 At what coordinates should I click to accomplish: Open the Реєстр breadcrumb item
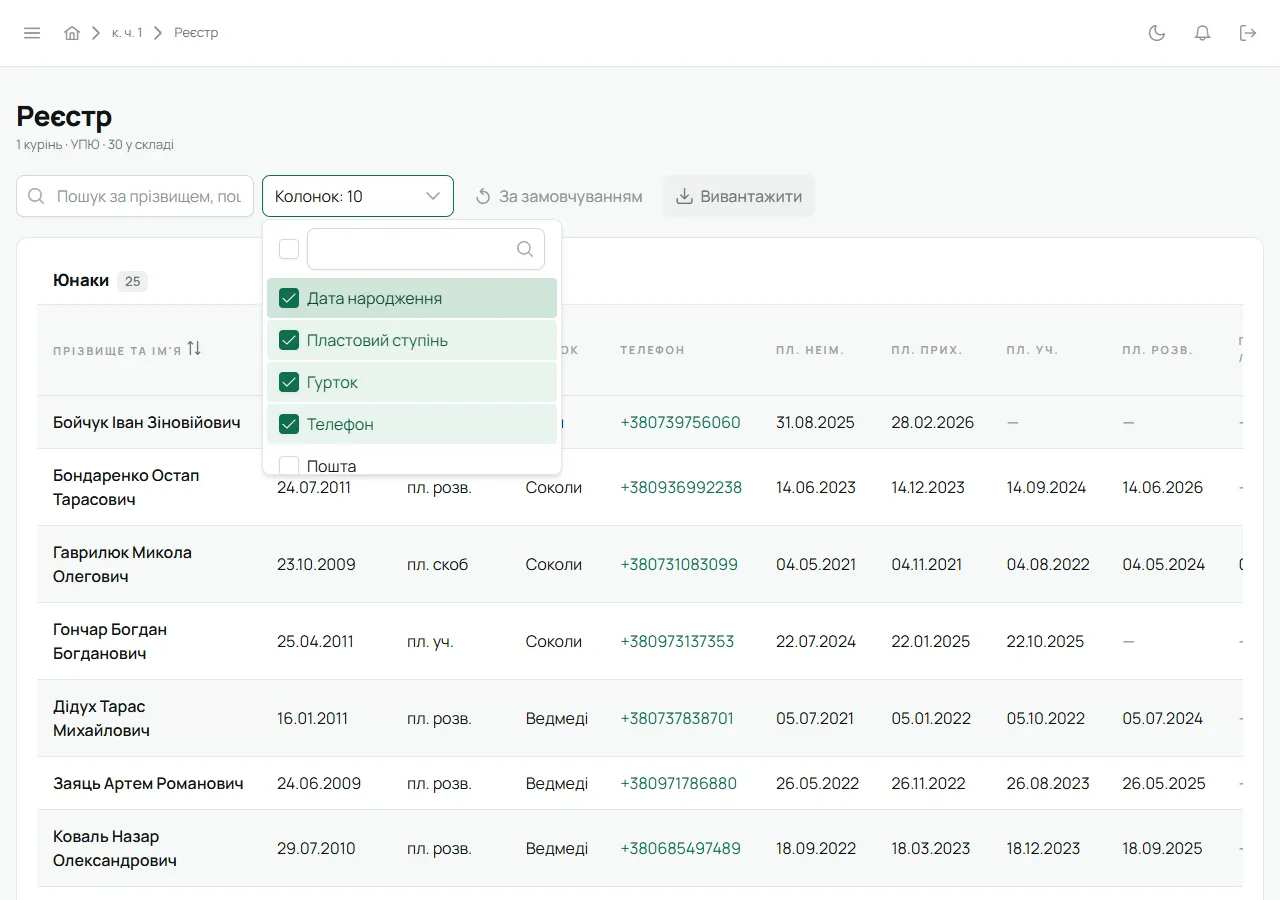click(196, 33)
